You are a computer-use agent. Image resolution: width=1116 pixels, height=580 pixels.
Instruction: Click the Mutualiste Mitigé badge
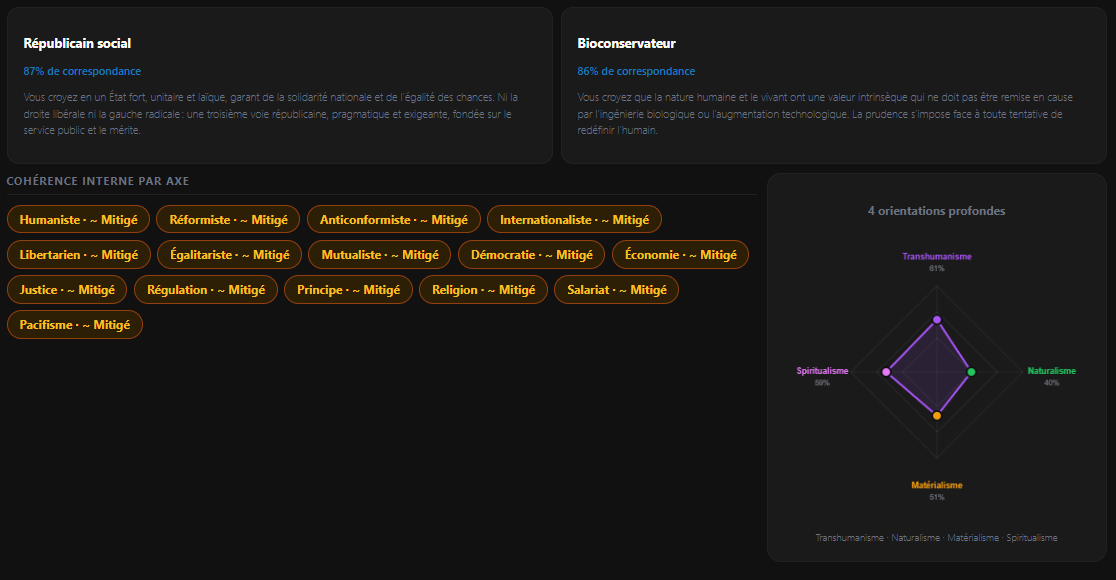[x=380, y=255]
